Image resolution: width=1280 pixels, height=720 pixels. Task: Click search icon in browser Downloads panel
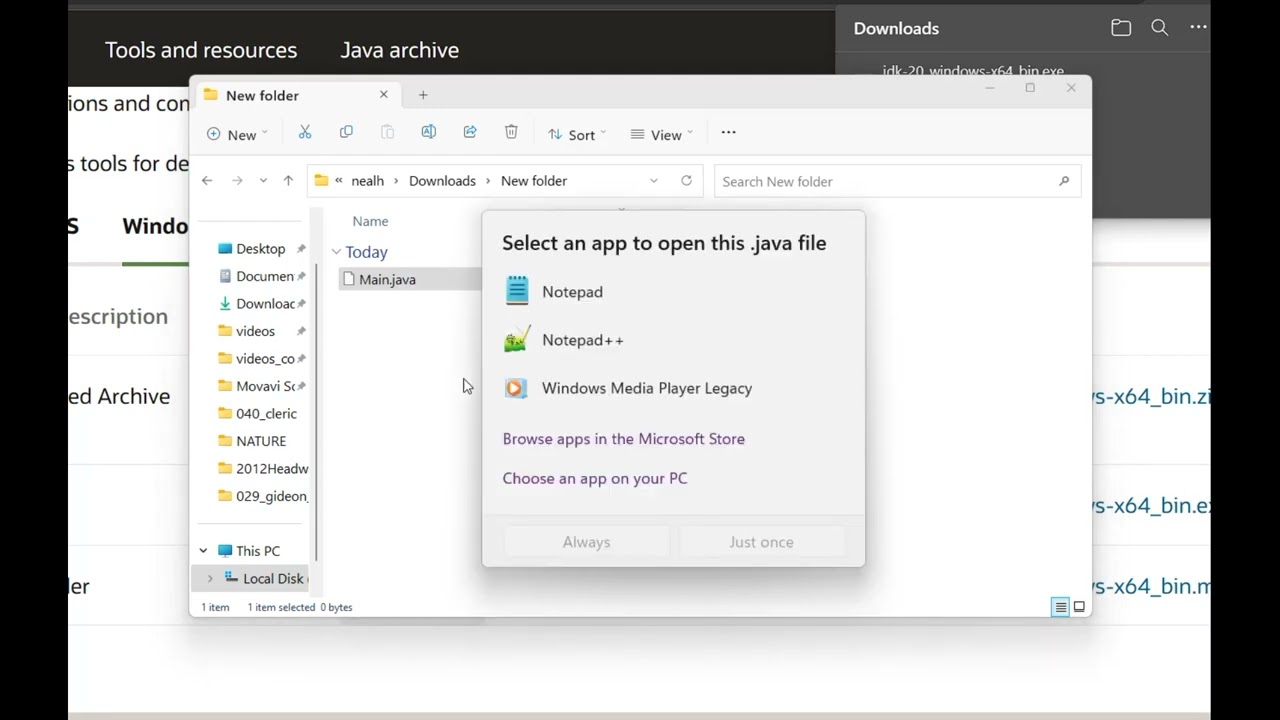[x=1160, y=28]
